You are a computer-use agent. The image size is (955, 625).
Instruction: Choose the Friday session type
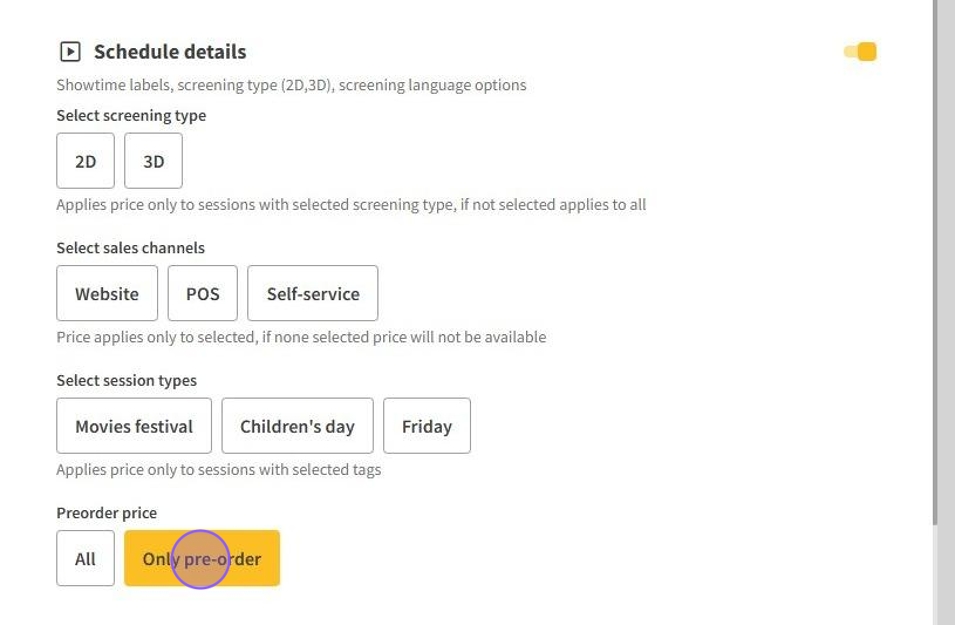pyautogui.click(x=427, y=426)
